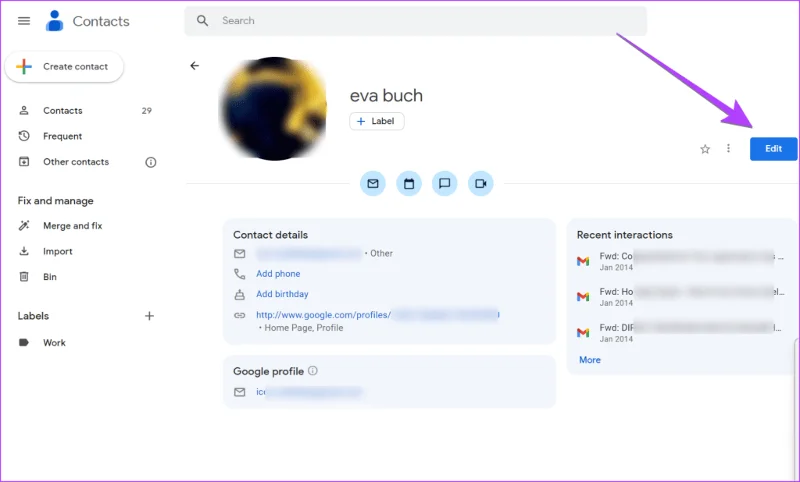This screenshot has width=800, height=482.
Task: Open the hamburger main menu
Action: tap(24, 21)
